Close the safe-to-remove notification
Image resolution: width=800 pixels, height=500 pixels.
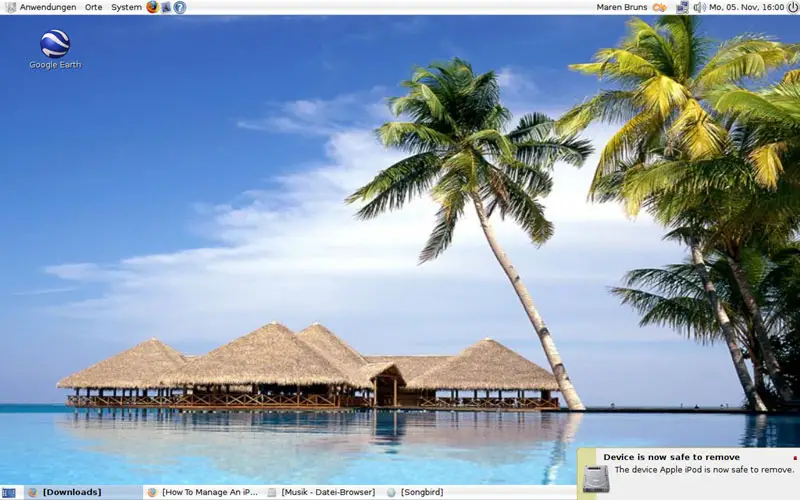tap(795, 458)
